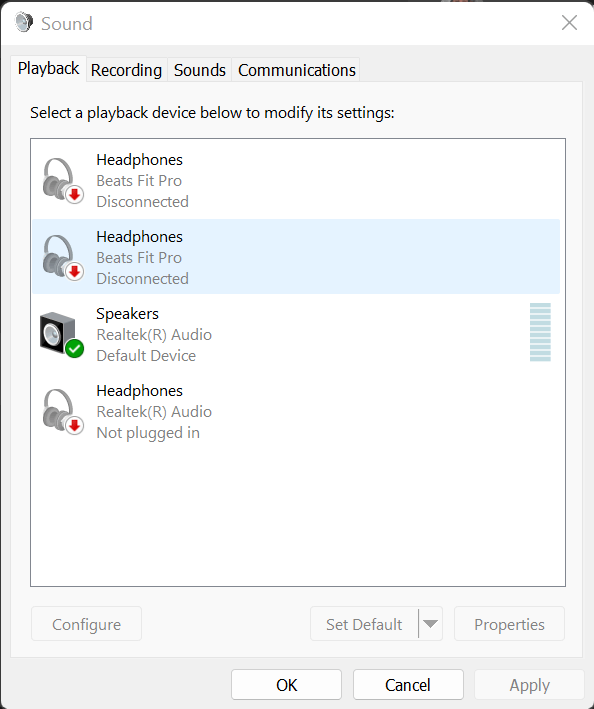Click the Realtek Speakers device icon
Image resolution: width=594 pixels, height=709 pixels.
[61, 335]
